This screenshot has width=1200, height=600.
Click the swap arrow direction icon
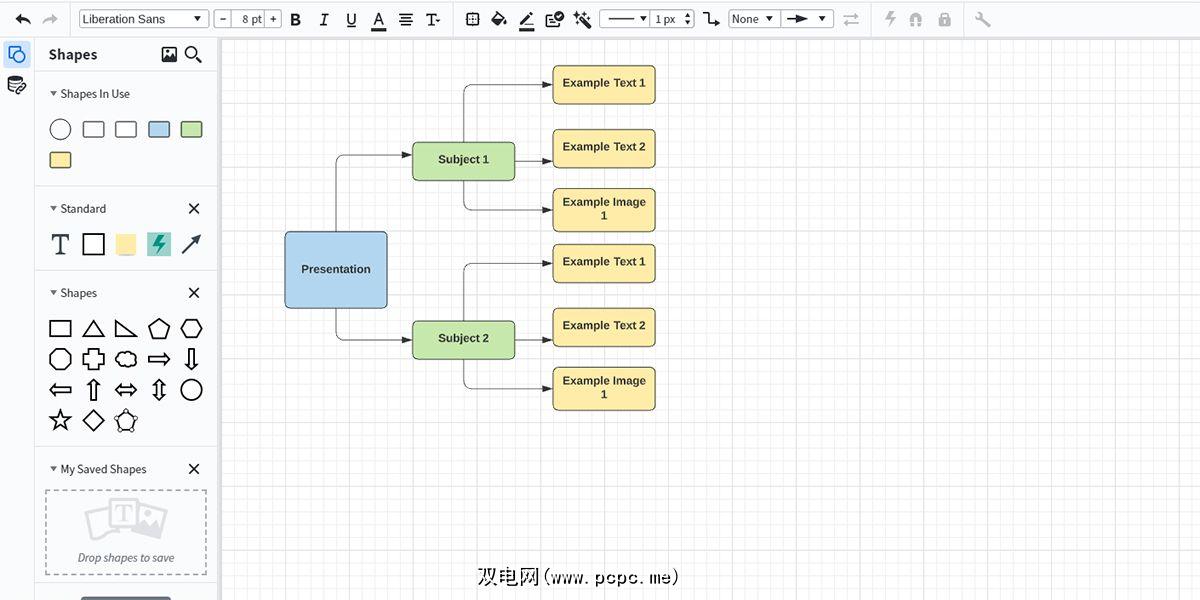pos(851,19)
